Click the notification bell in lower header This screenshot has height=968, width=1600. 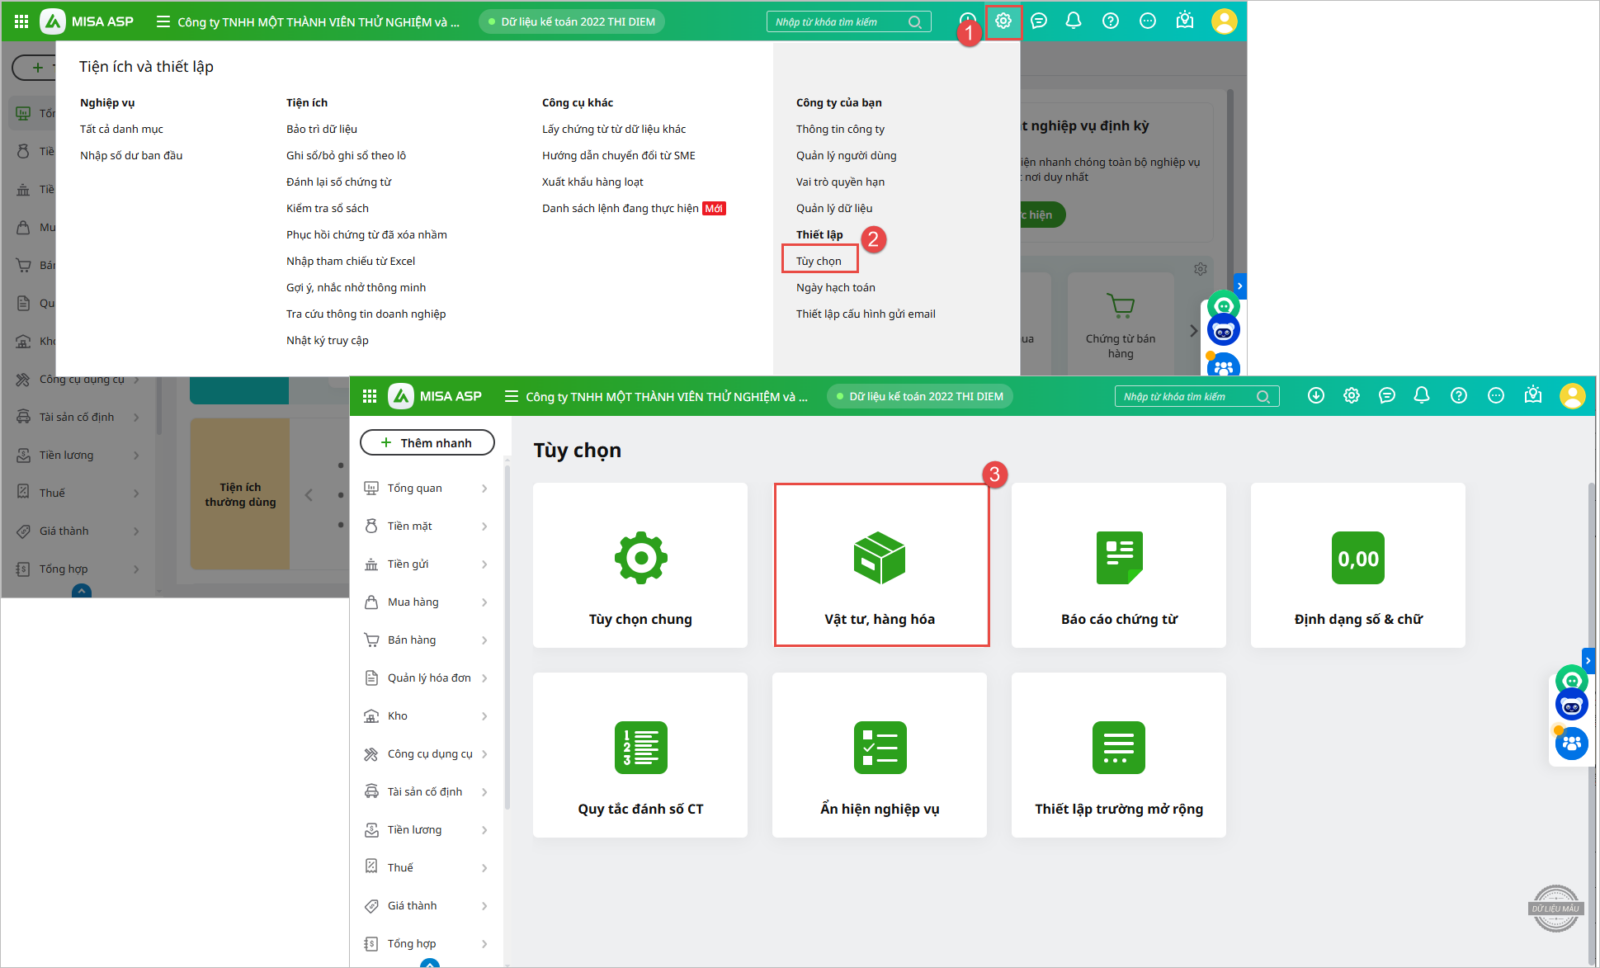tap(1421, 396)
